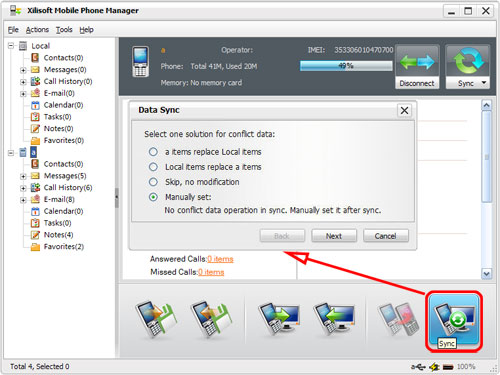500x375 pixels.
Task: Click the left panel splitter handle
Action: click(117, 197)
